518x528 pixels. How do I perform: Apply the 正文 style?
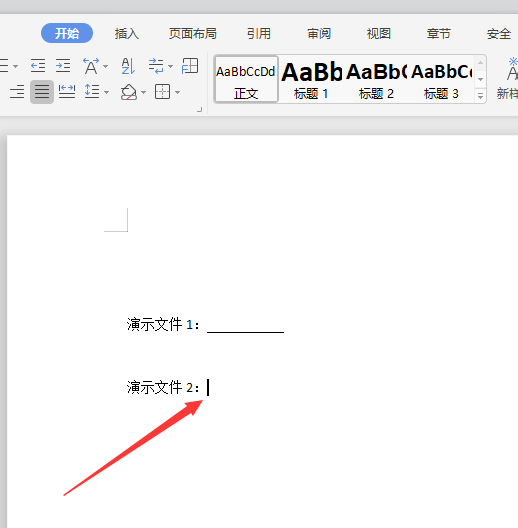click(246, 79)
